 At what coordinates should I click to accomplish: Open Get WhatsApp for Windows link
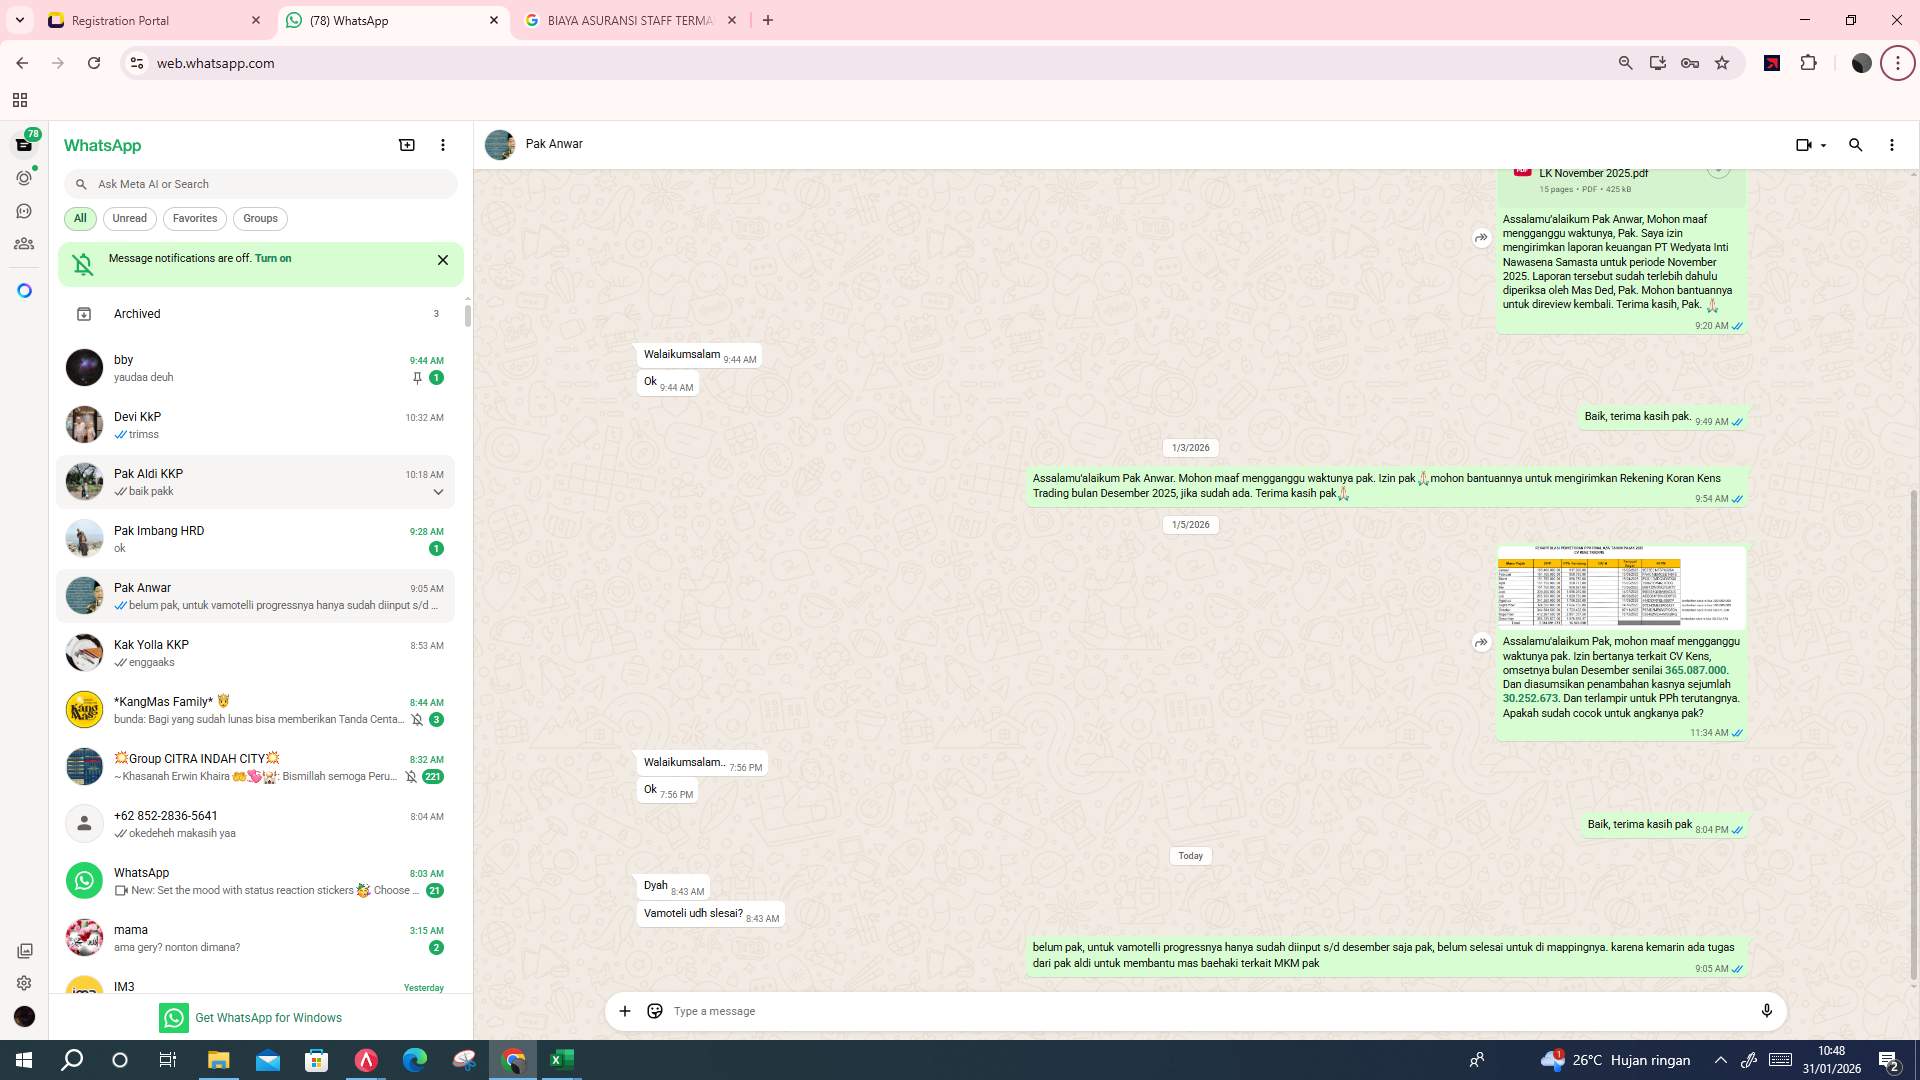[268, 1017]
